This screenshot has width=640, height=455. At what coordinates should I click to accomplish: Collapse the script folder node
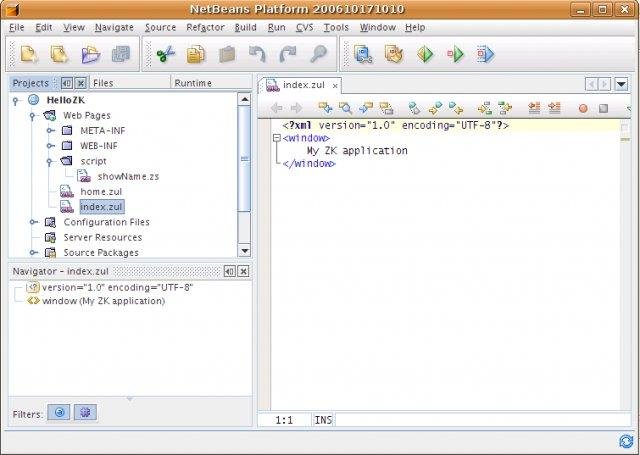tap(49, 162)
